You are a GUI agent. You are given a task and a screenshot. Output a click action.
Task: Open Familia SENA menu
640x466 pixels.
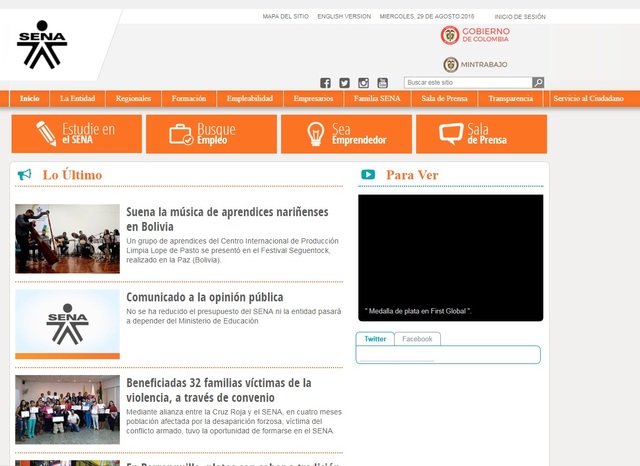pyautogui.click(x=377, y=98)
